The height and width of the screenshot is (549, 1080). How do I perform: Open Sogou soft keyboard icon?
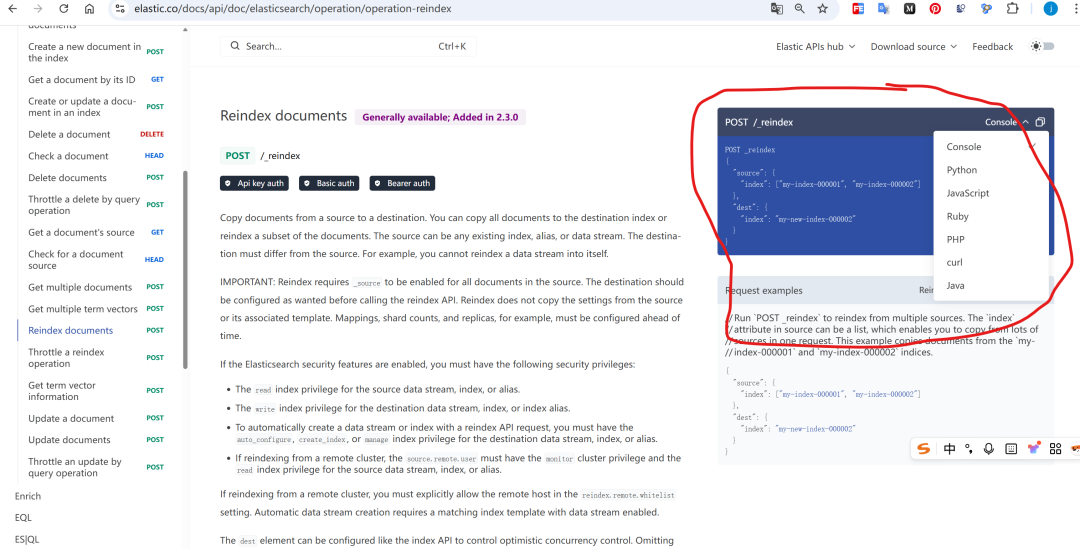[1011, 449]
